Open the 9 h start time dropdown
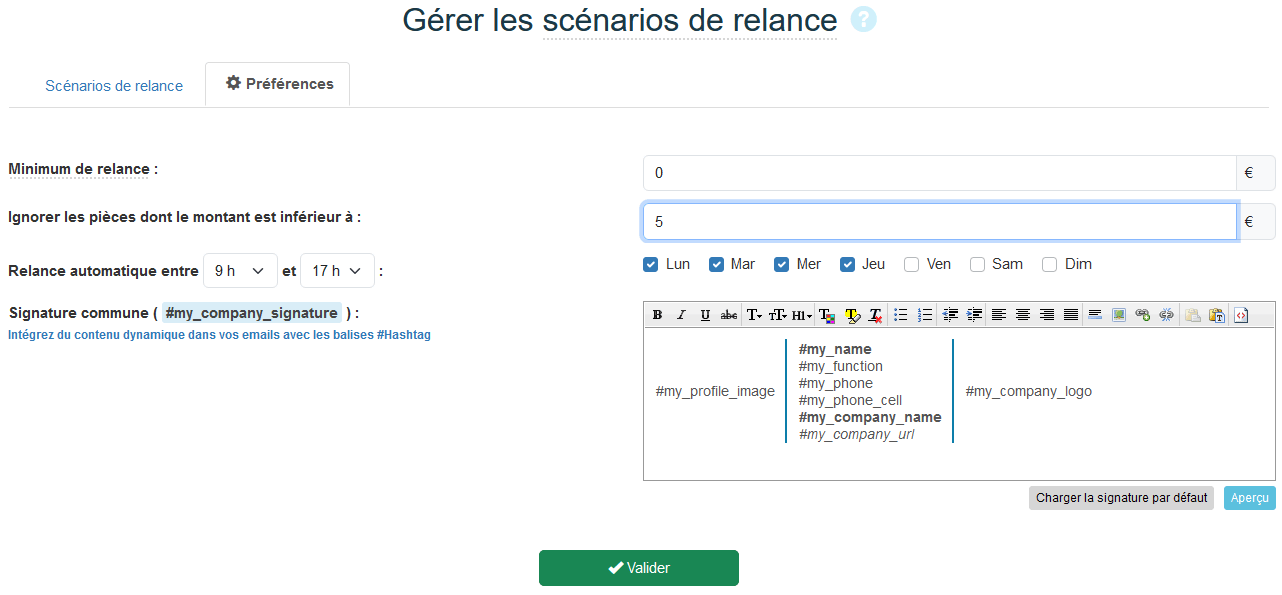This screenshot has height=595, width=1282. tap(240, 269)
